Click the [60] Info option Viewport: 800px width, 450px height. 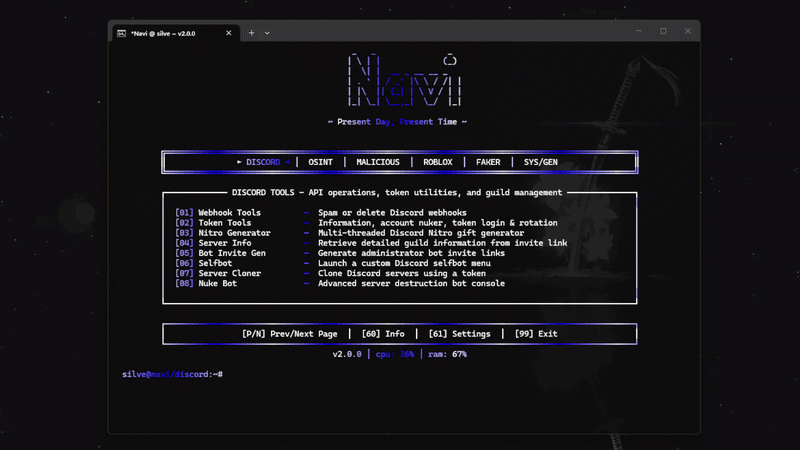[383, 334]
